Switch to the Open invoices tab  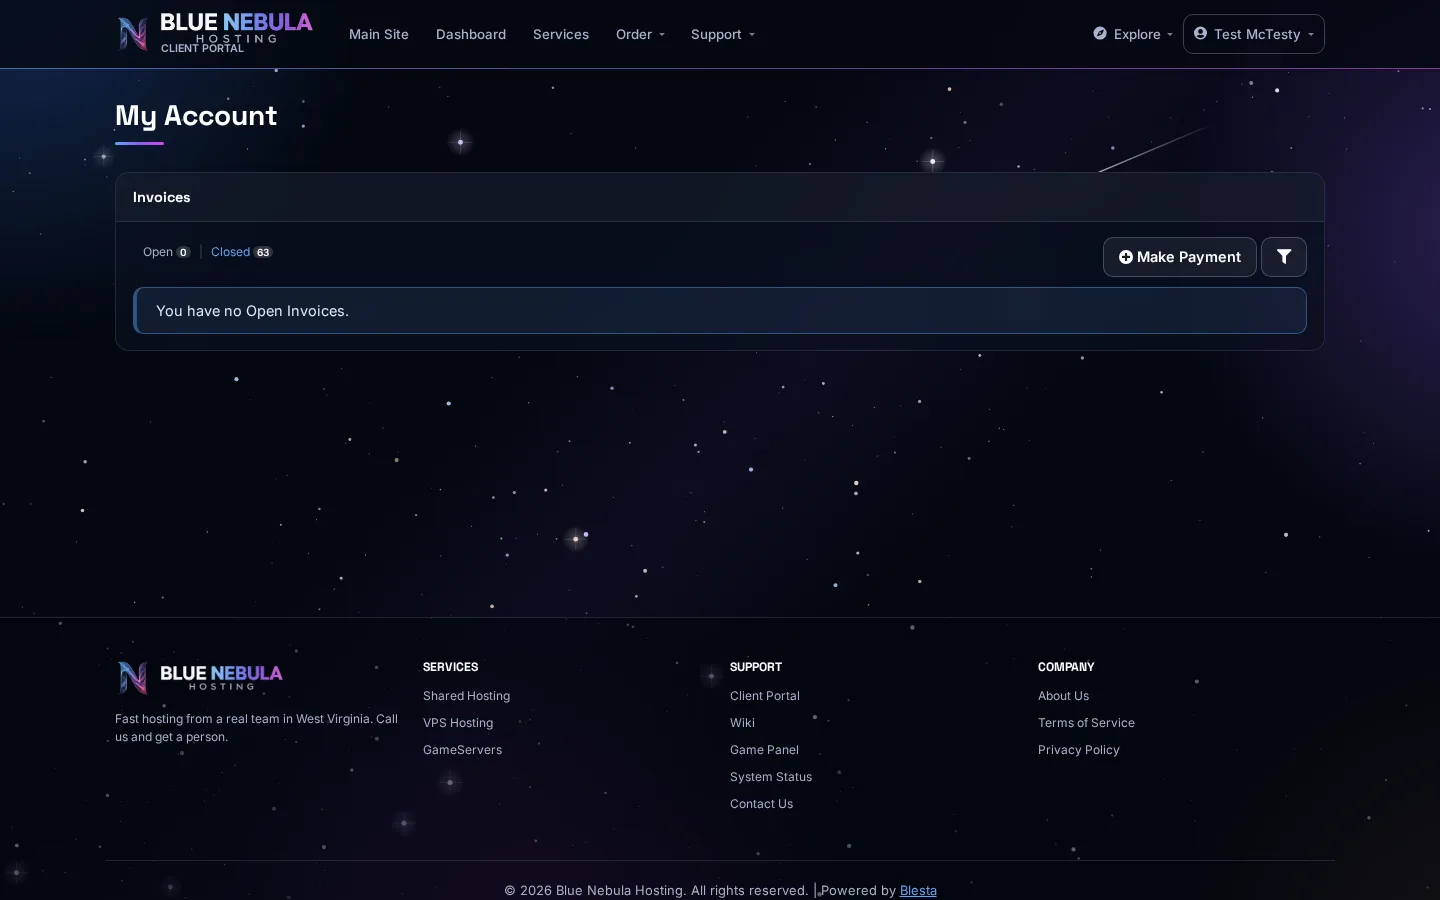pyautogui.click(x=166, y=252)
